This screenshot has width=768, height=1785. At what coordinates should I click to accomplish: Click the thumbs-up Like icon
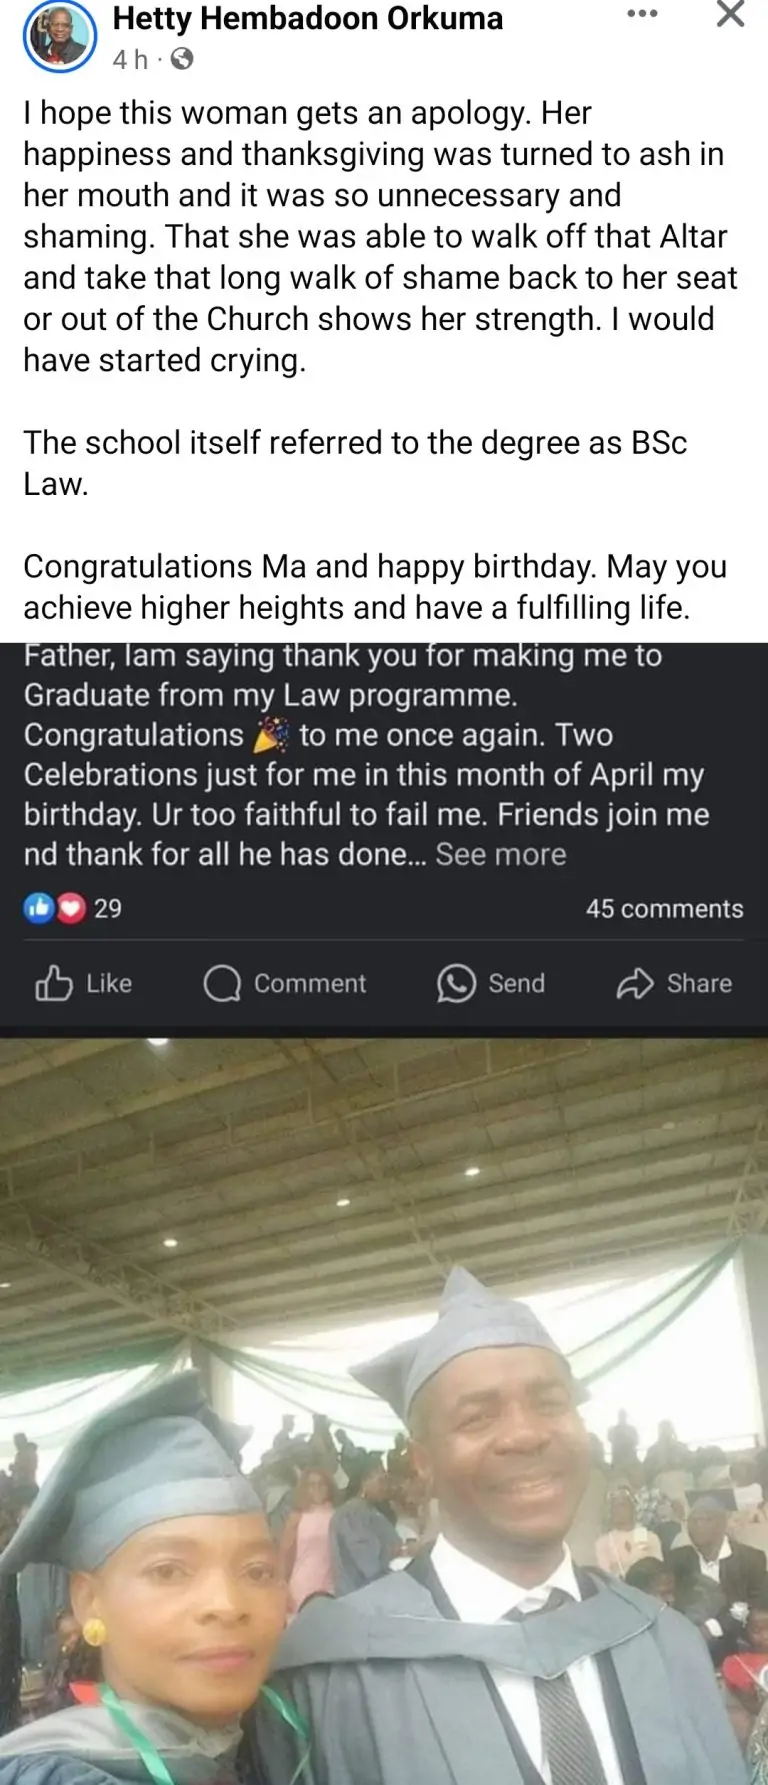(54, 984)
